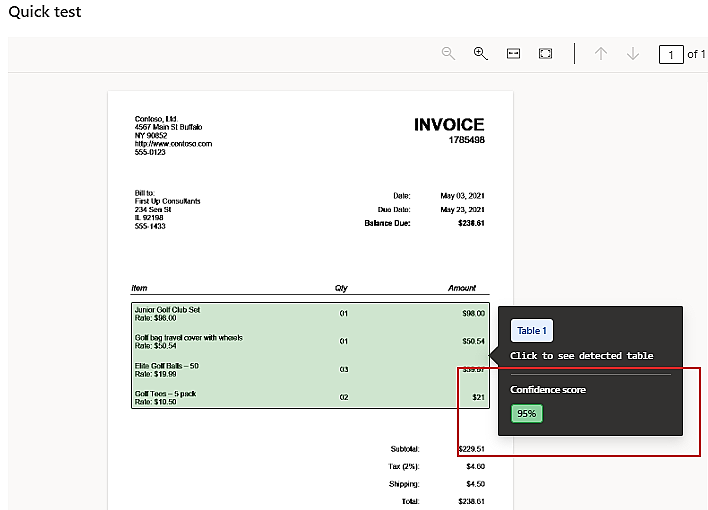708x510 pixels.
Task: Click the Subtotal value $229.51
Action: tap(470, 449)
